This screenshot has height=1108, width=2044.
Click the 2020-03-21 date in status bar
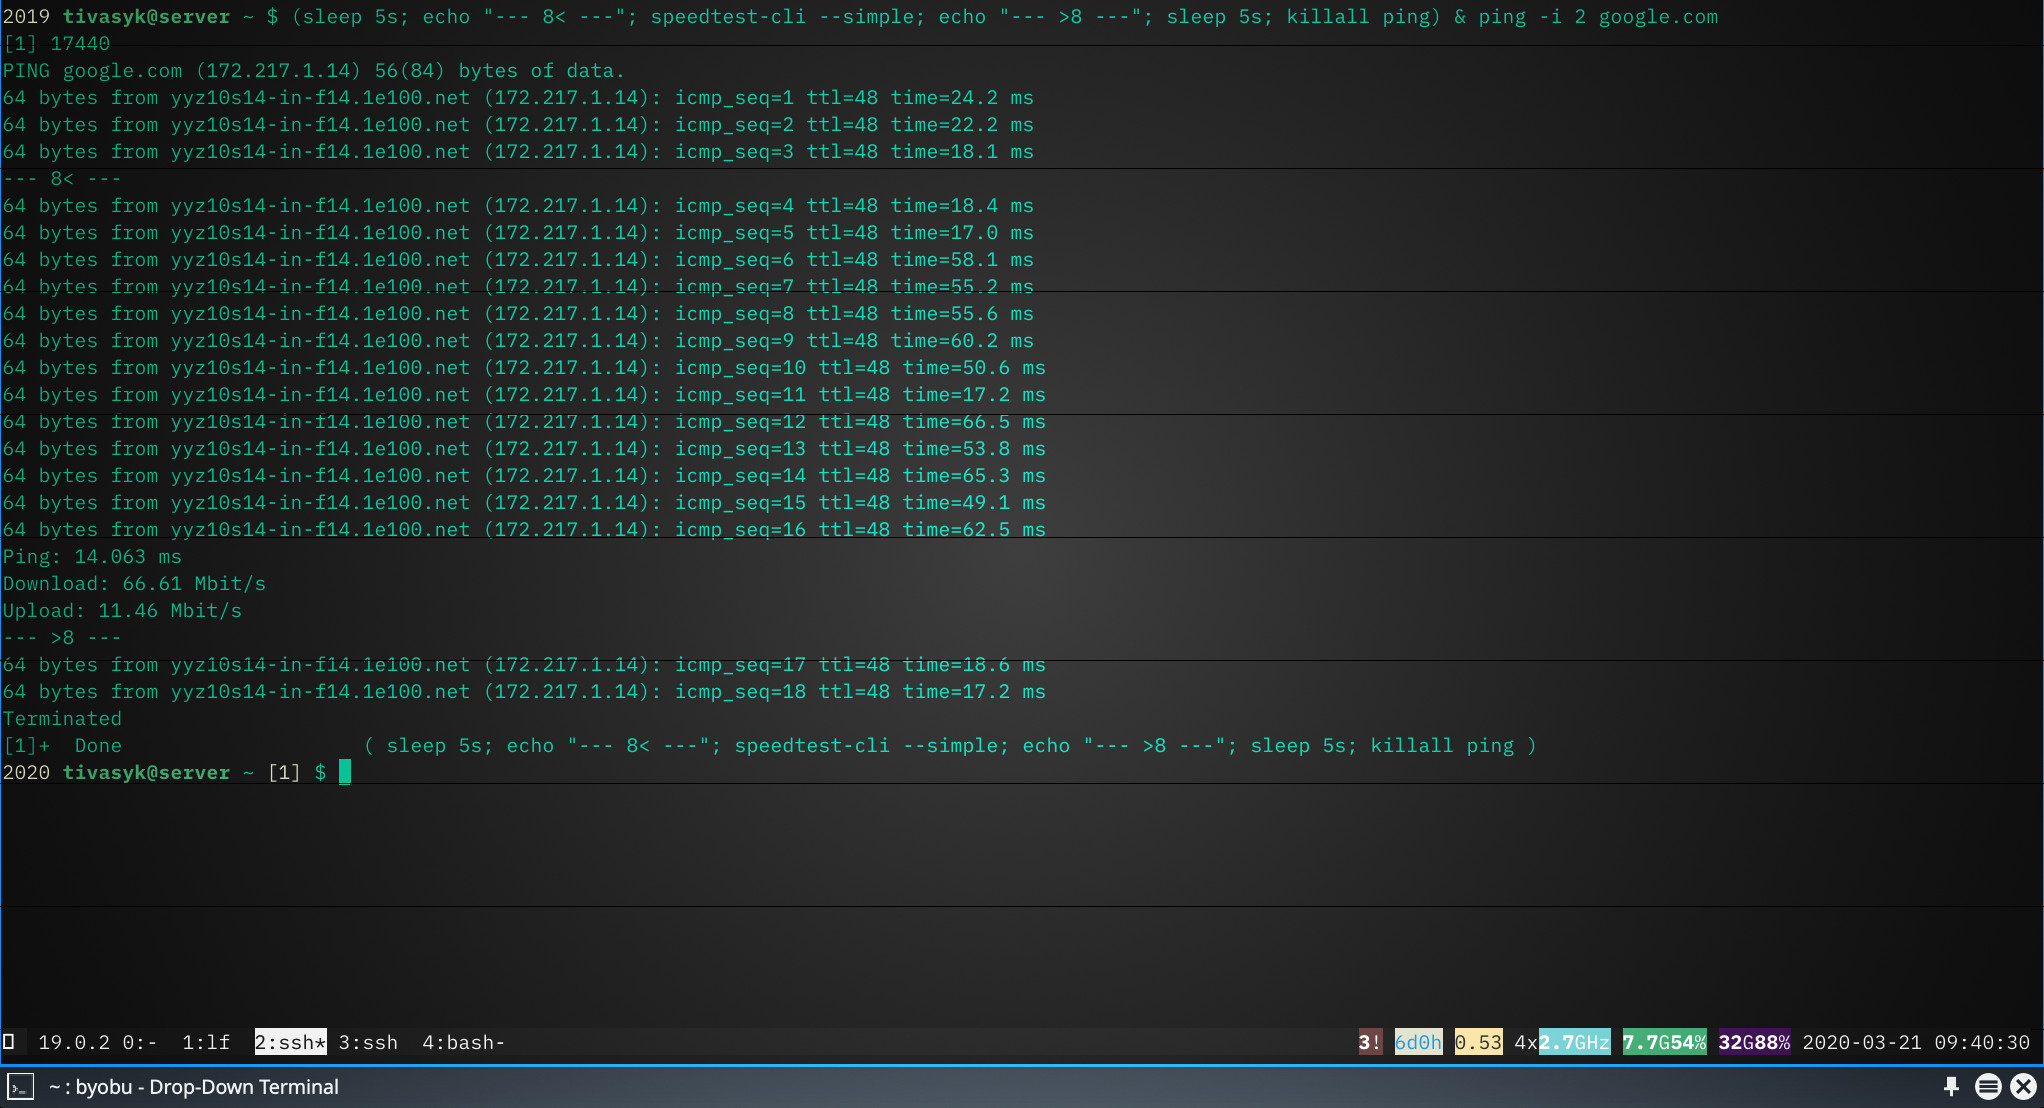[1862, 1042]
